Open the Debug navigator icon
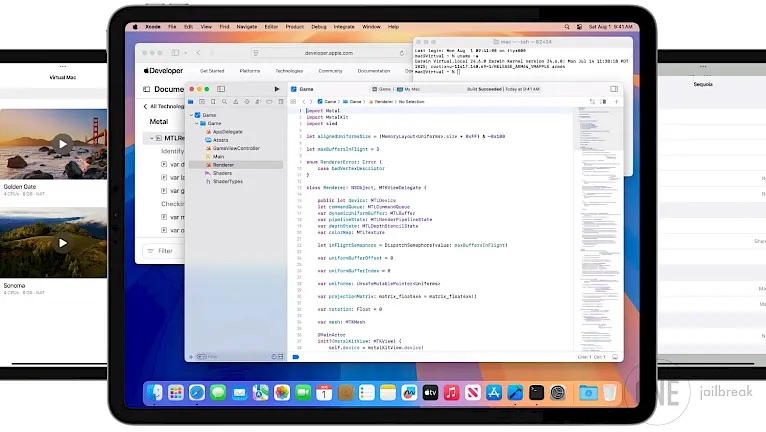Viewport: 766px width, 432px height. point(258,102)
